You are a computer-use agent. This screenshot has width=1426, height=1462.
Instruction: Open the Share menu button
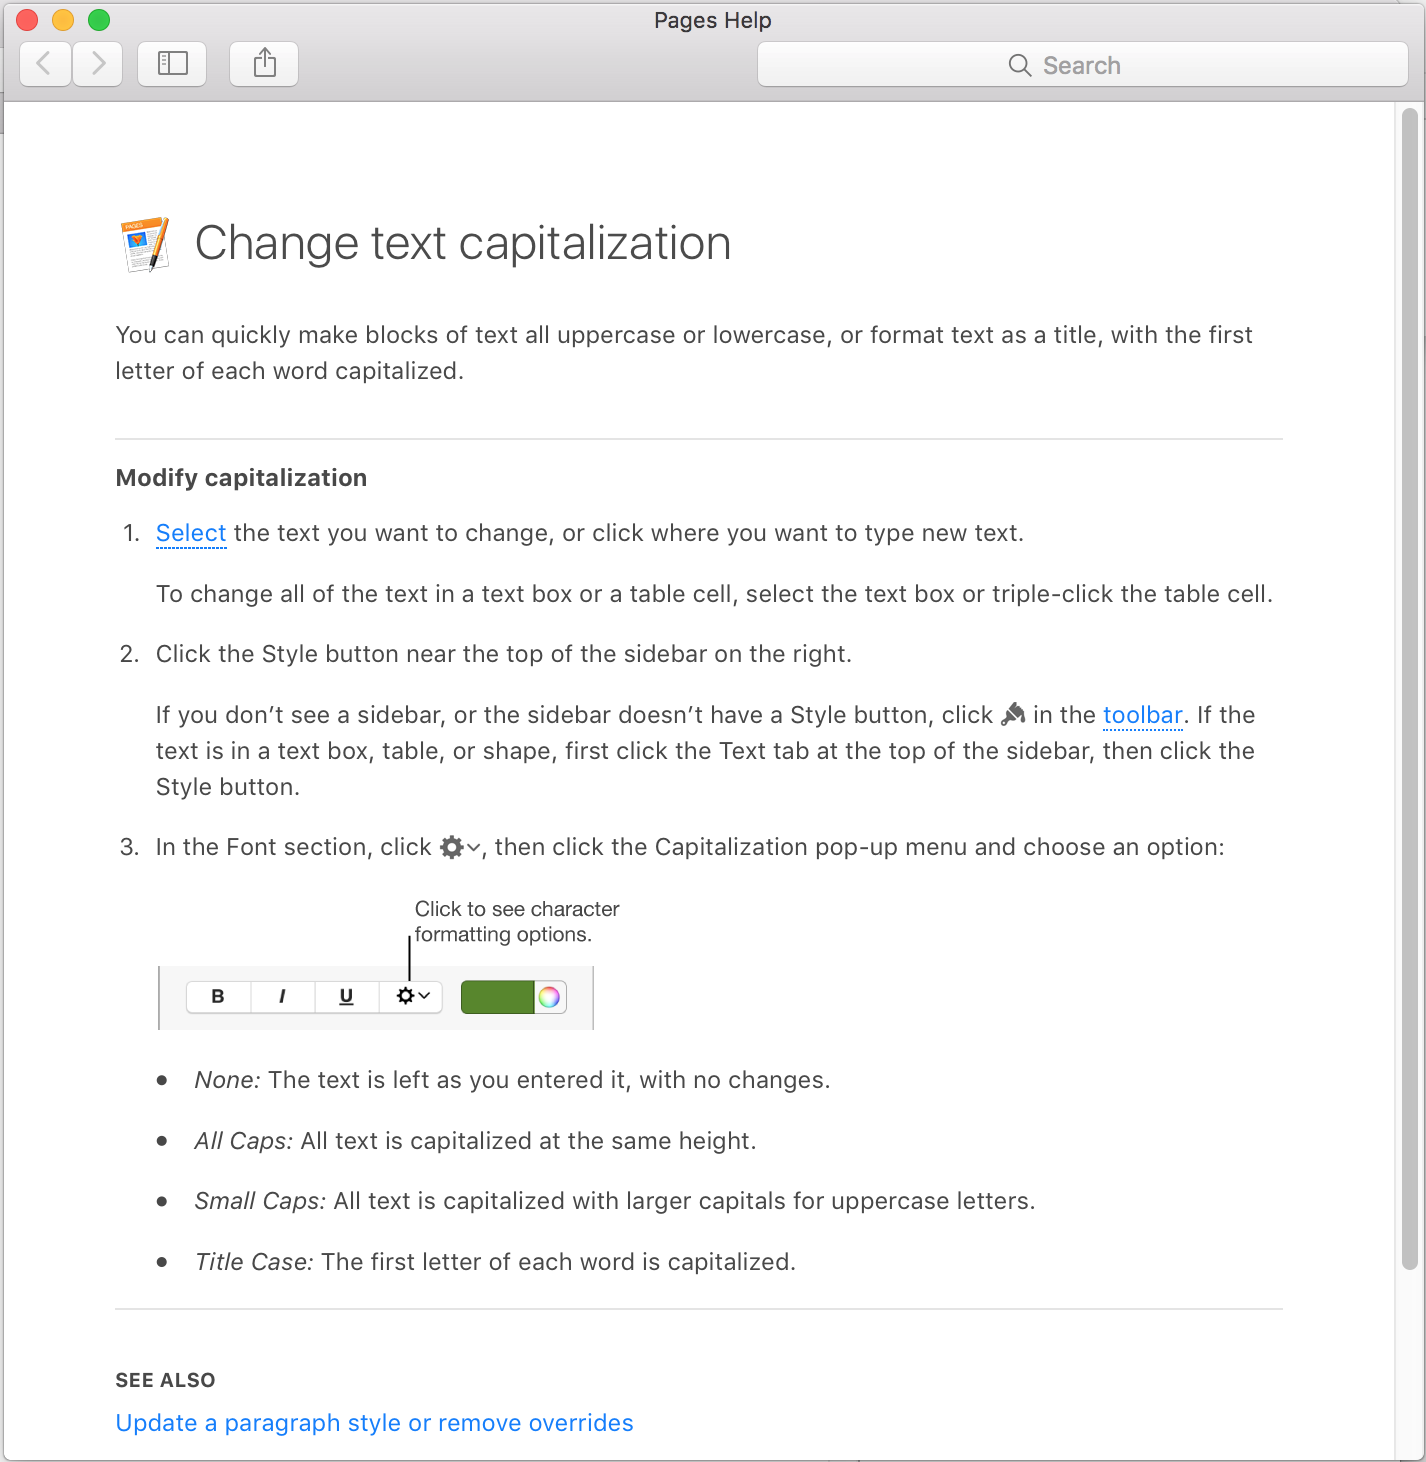point(264,65)
